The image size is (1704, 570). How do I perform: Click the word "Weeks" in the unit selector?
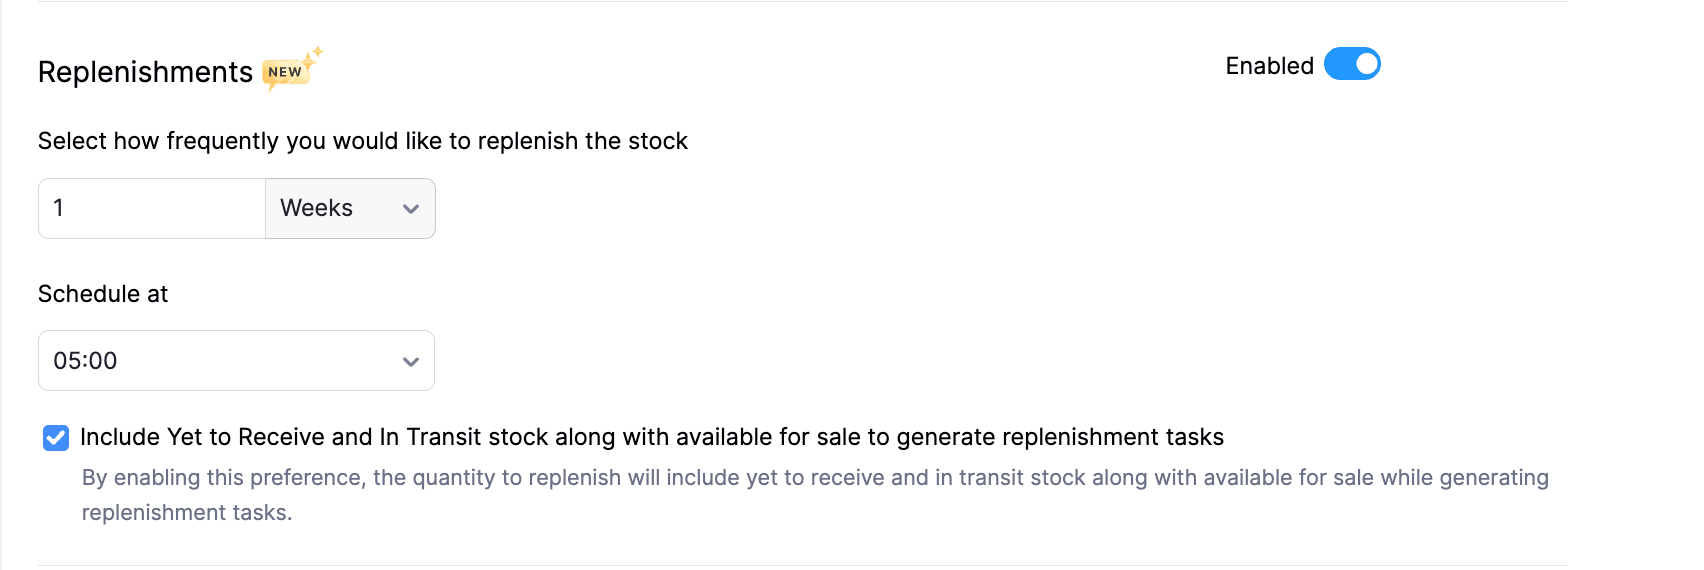coord(316,208)
